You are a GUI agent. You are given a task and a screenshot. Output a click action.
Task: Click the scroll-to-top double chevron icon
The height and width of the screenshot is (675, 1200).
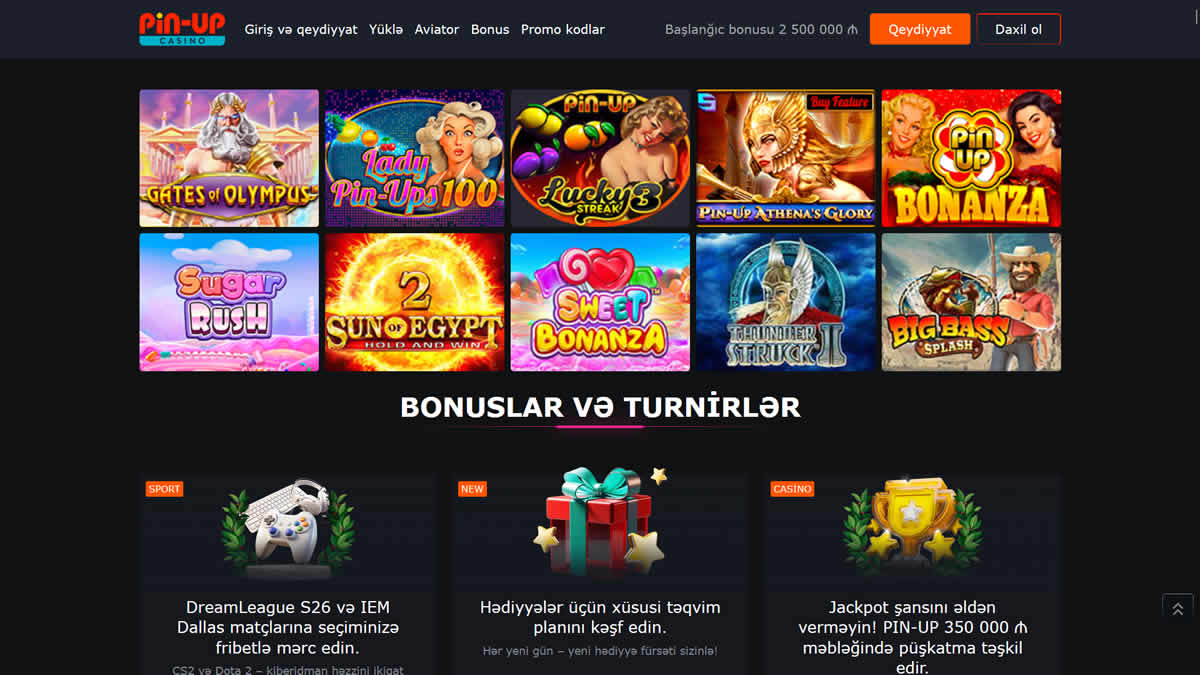[x=1177, y=609]
